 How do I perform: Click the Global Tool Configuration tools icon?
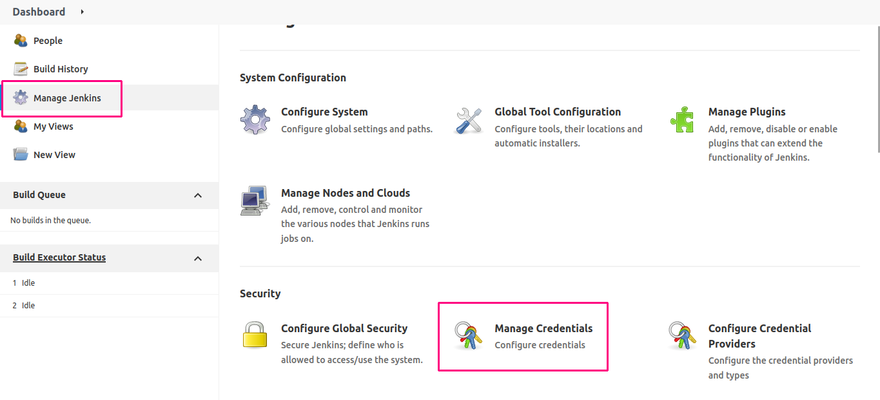[469, 119]
